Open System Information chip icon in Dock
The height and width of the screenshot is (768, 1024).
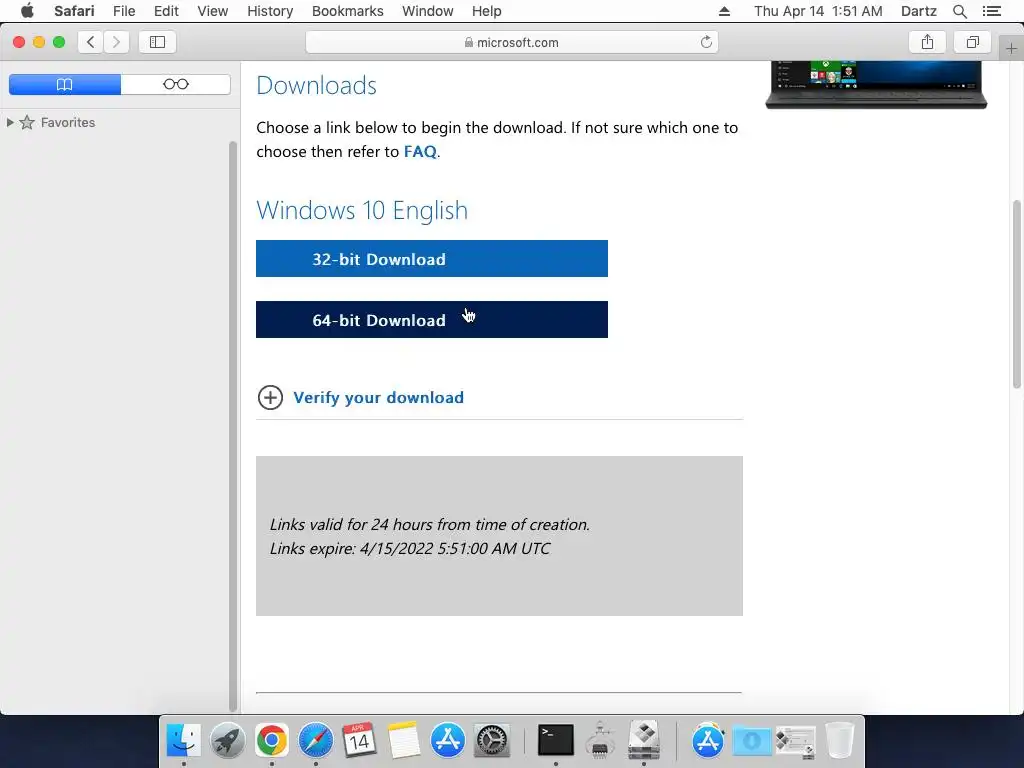600,741
